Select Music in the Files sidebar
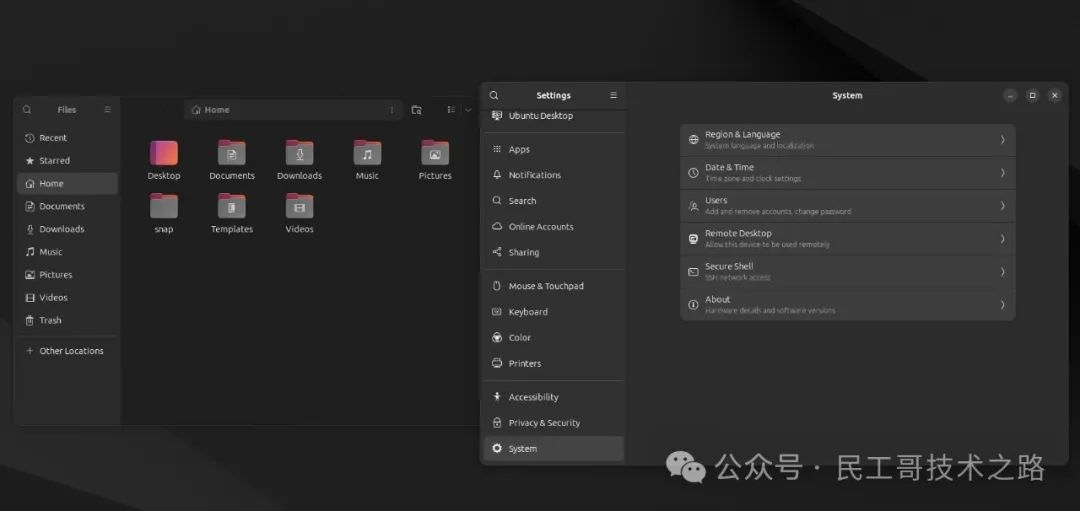The image size is (1080, 511). 67,251
